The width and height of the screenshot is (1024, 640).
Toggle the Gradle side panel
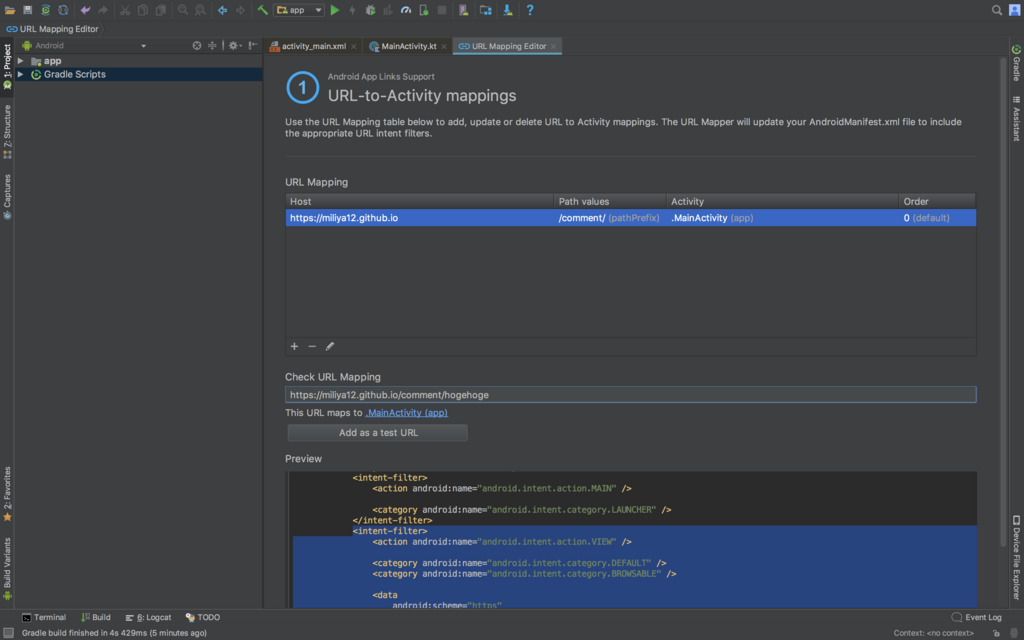coord(1016,63)
